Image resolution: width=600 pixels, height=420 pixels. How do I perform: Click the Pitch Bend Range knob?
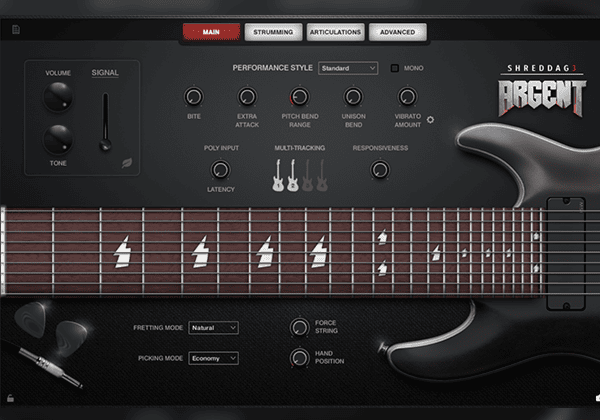coord(299,97)
